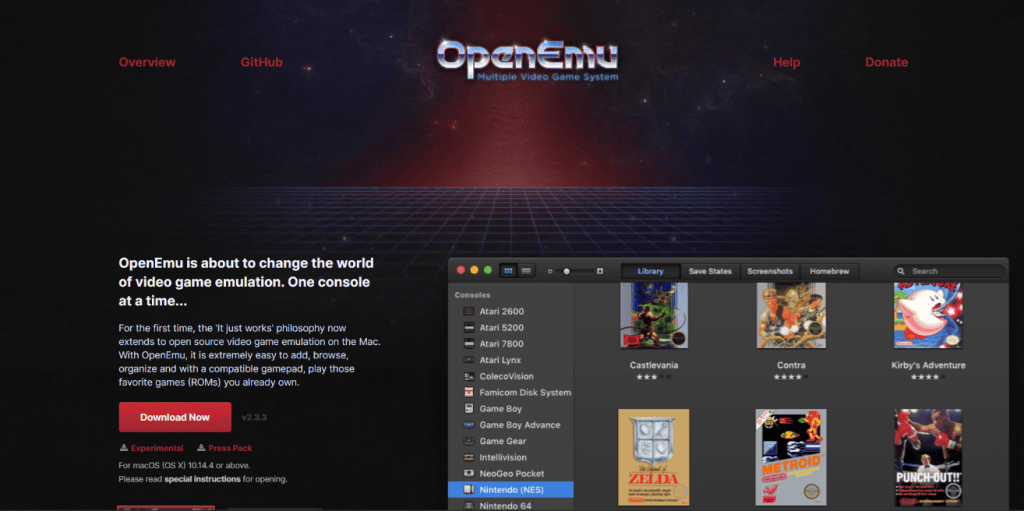The image size is (1024, 511).
Task: Select the Castlevania box art
Action: 654,315
